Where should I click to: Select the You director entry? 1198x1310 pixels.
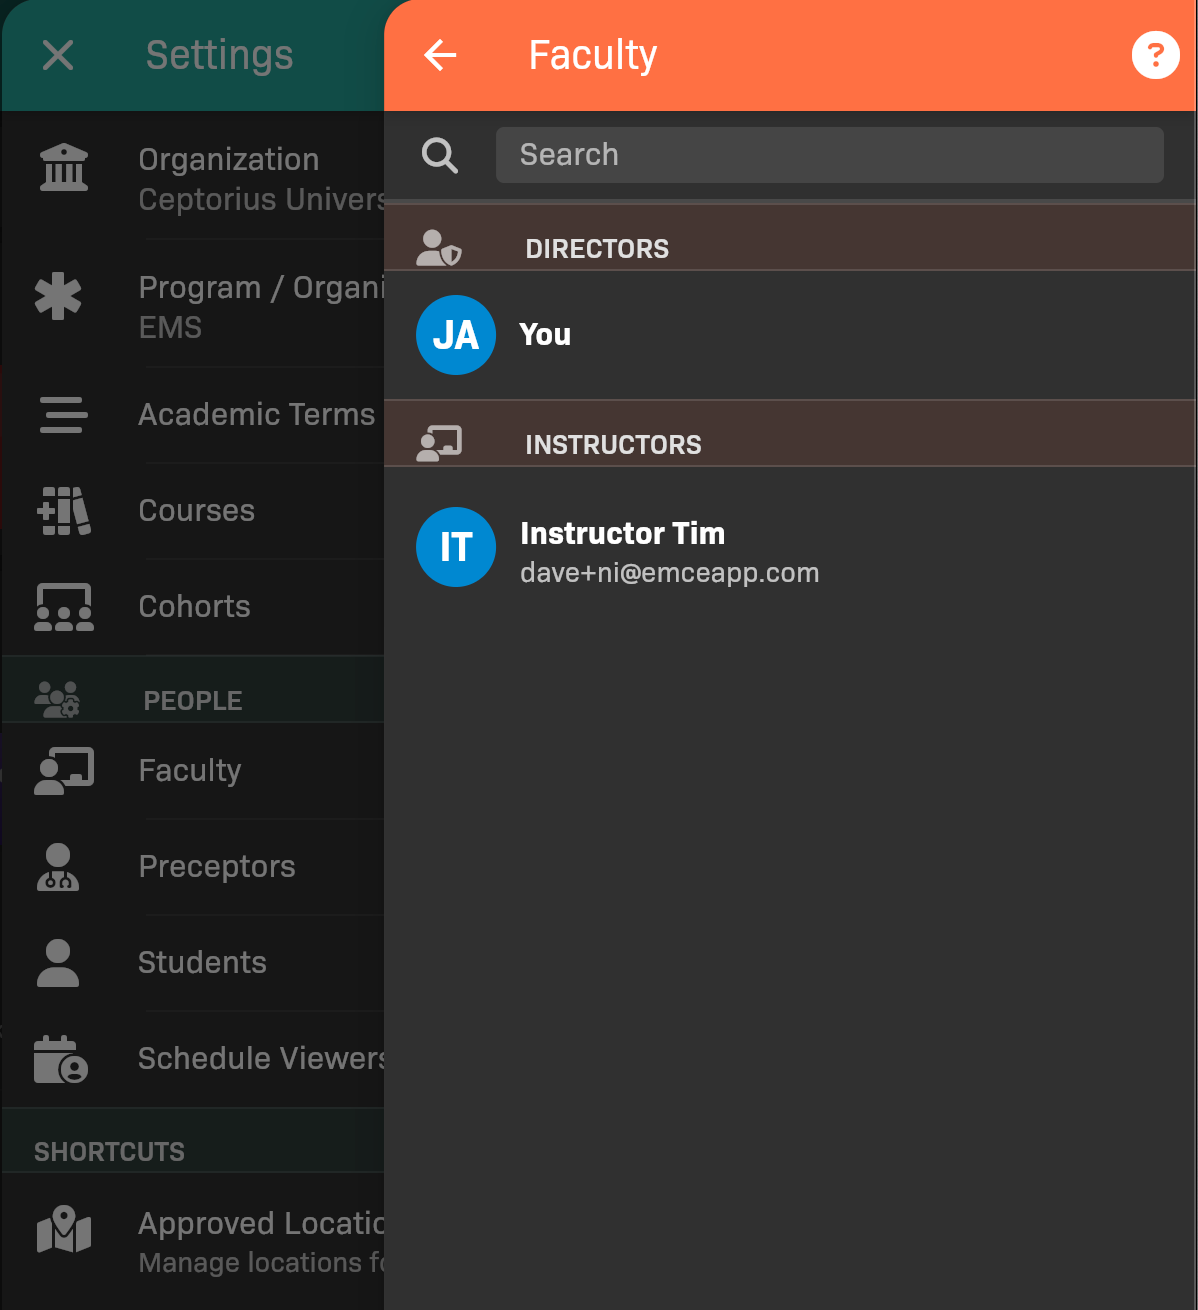tap(546, 335)
